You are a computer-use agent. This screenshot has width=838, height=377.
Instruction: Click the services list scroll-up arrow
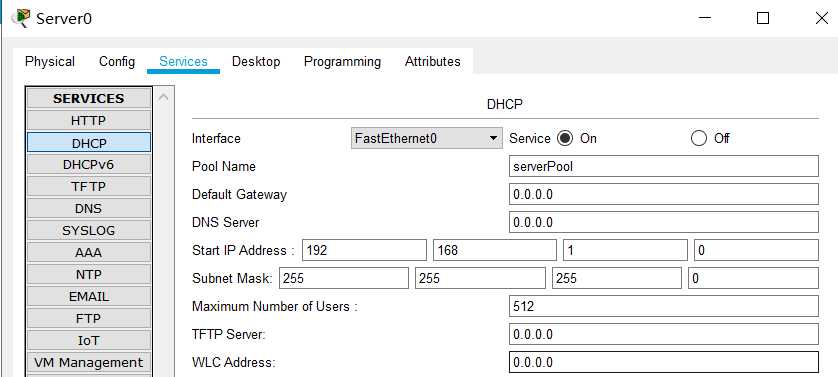point(164,97)
